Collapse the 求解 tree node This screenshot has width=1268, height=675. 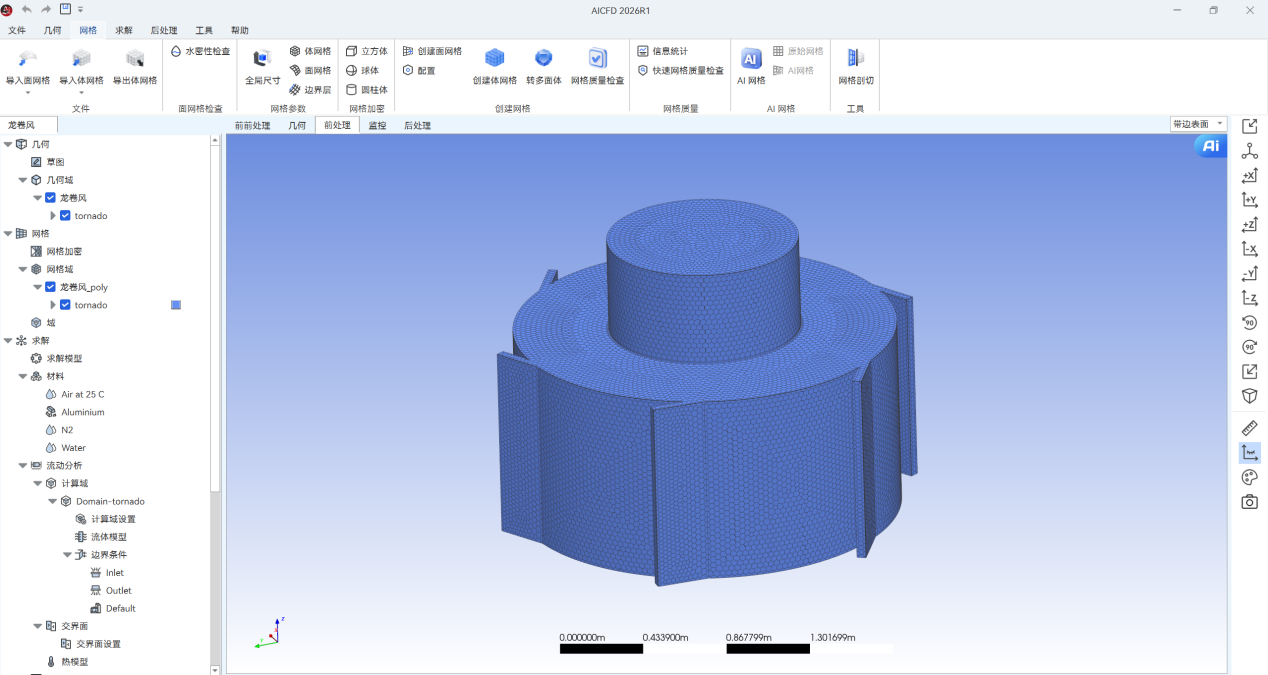coord(8,340)
